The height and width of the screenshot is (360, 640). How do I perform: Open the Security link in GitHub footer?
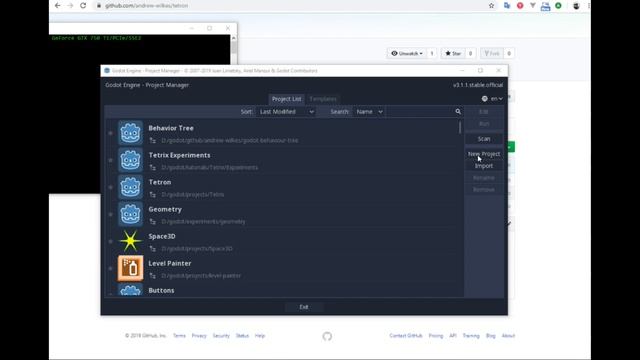221,336
